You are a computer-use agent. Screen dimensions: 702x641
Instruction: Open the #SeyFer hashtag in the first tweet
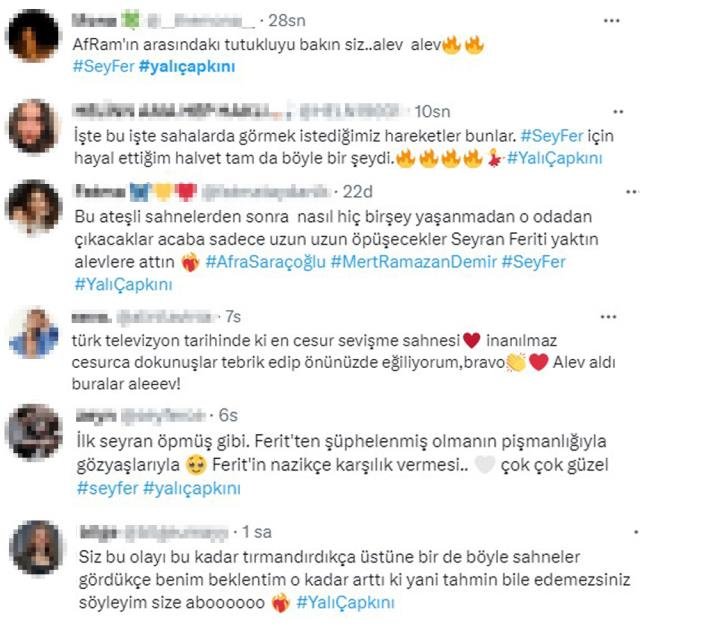click(103, 67)
